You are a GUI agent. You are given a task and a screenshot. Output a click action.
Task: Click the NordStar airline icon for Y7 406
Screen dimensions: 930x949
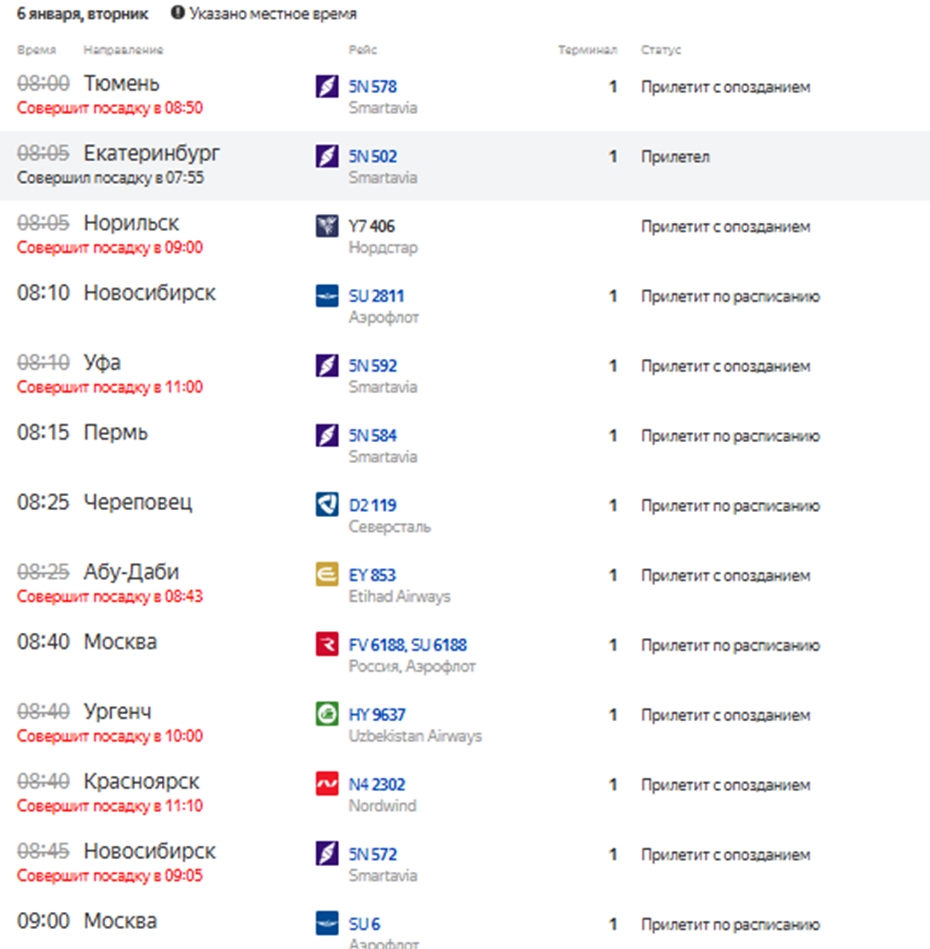[x=327, y=227]
